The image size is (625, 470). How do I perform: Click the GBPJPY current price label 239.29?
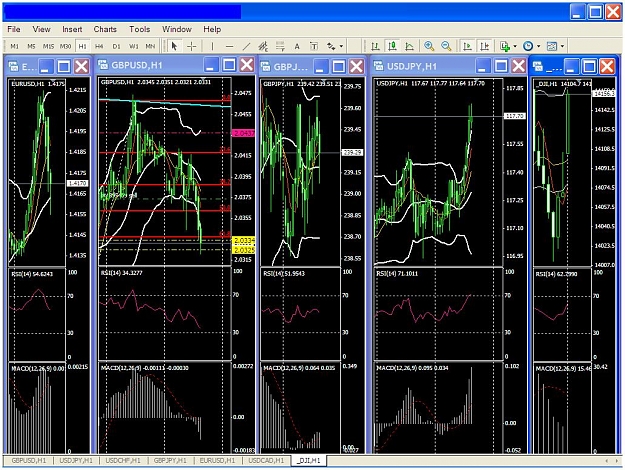click(352, 153)
